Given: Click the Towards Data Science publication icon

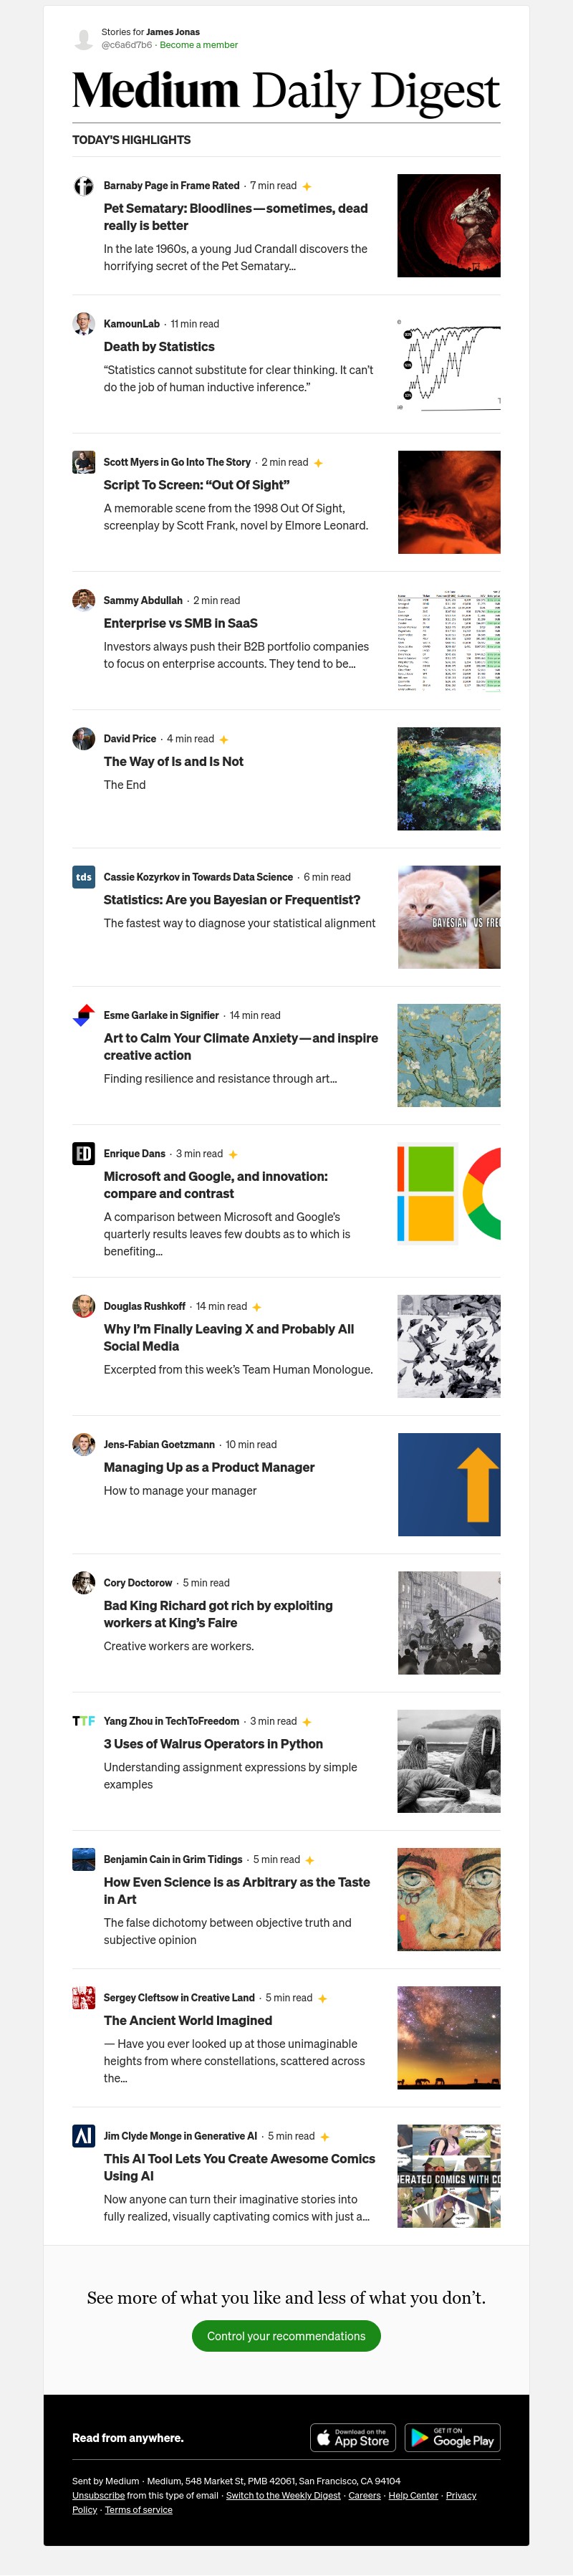Looking at the screenshot, I should pos(84,877).
